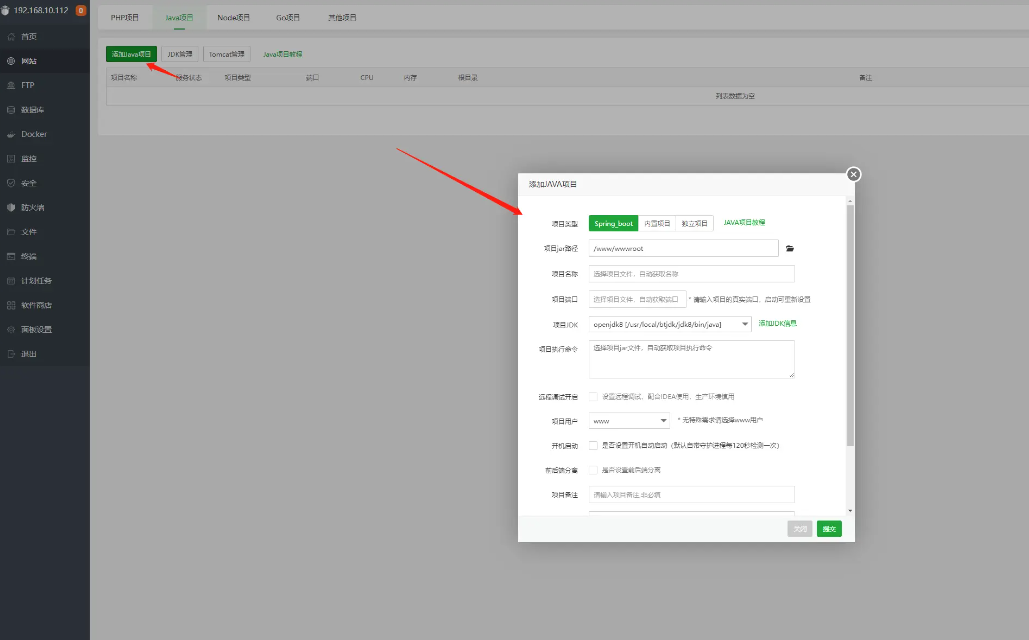The width and height of the screenshot is (1029, 640).
Task: Select the 内置项目 project type option
Action: (x=657, y=224)
